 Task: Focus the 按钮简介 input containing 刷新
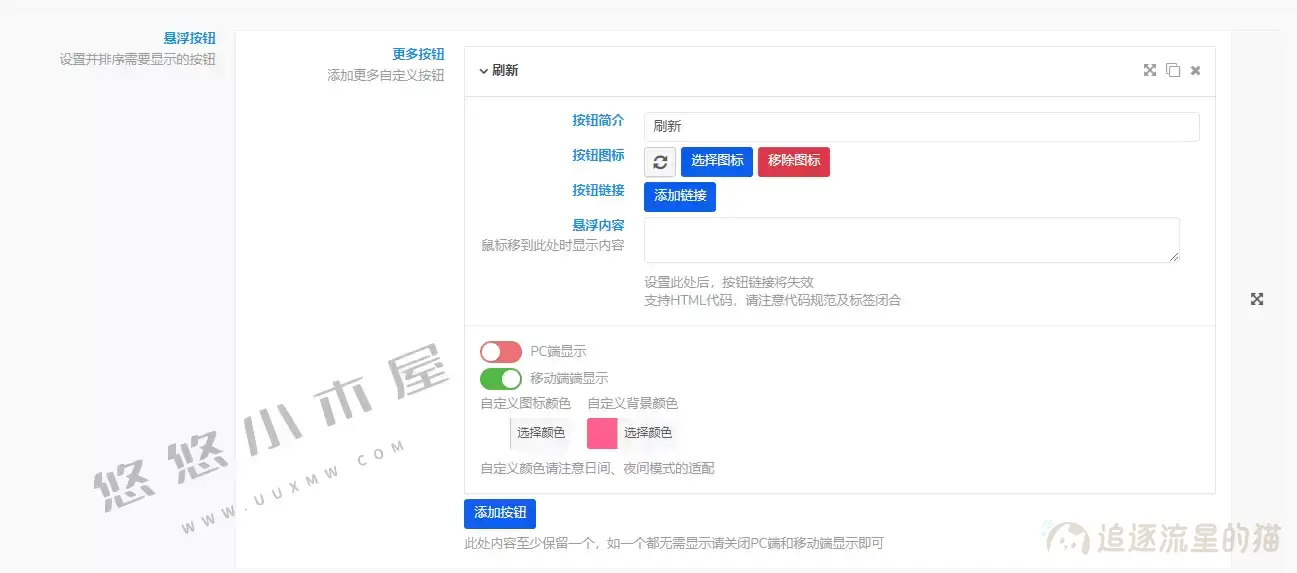tap(921, 127)
